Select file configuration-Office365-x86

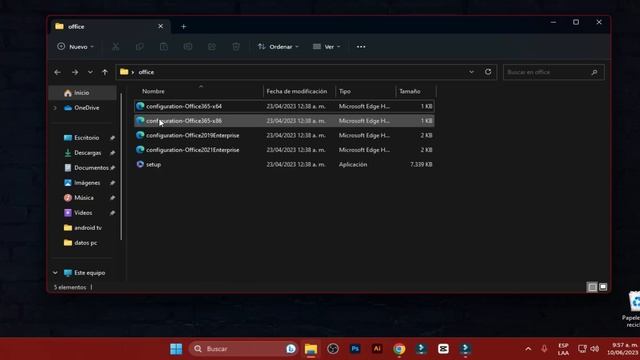[284, 121]
